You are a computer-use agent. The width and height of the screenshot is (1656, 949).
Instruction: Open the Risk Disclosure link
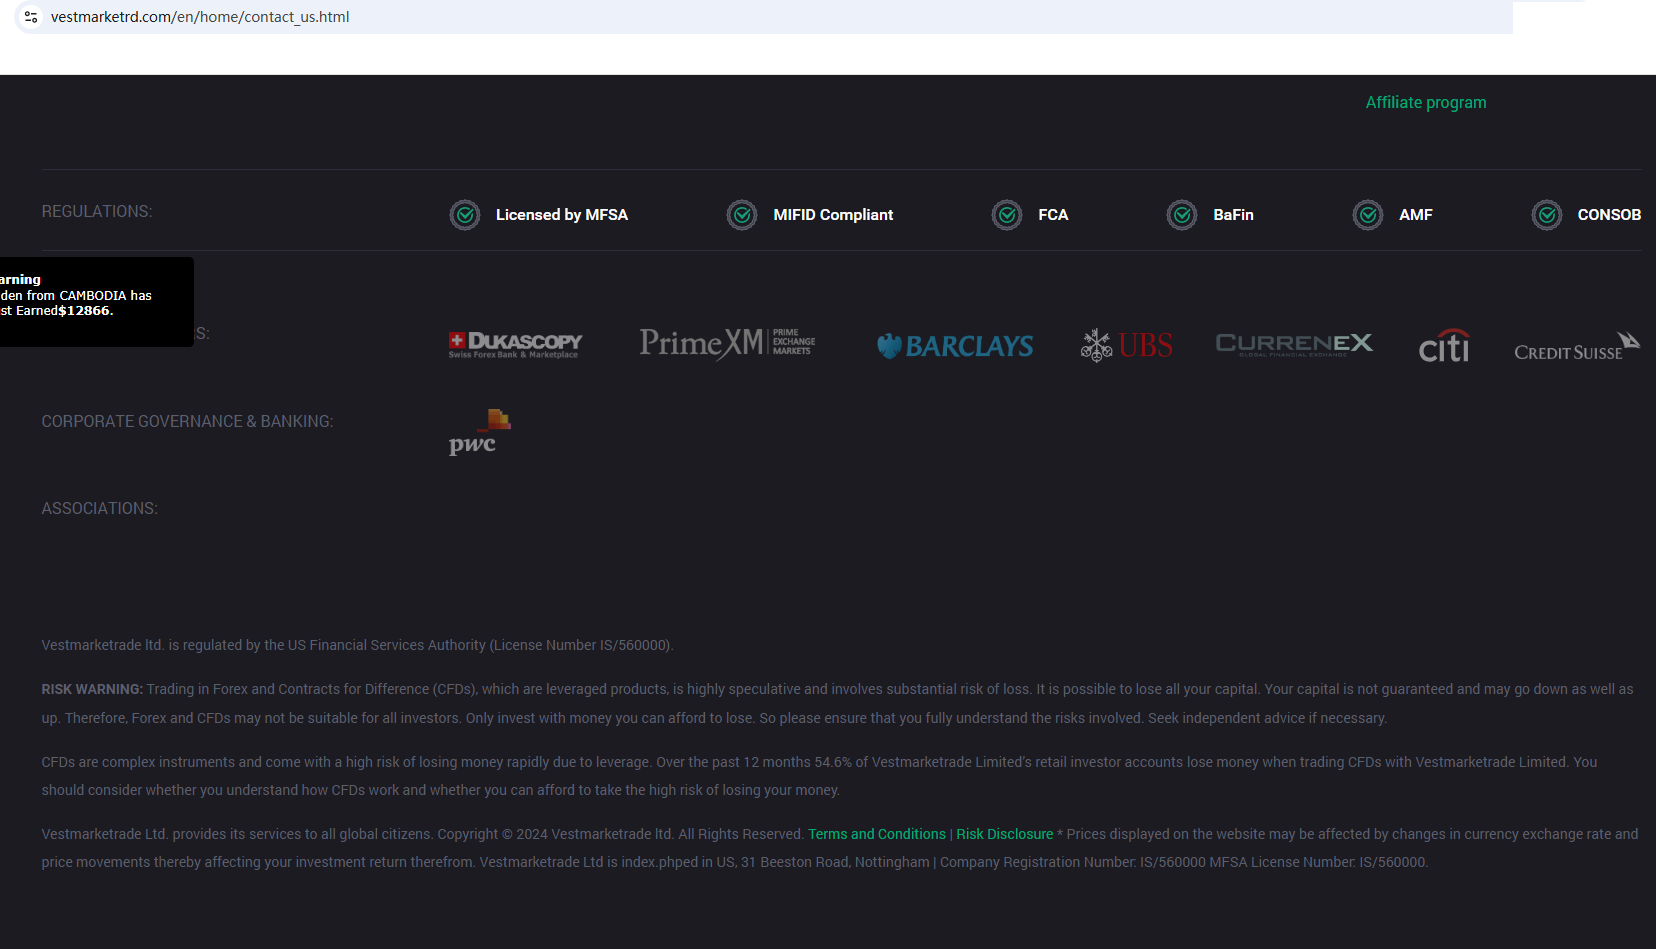coord(1004,834)
